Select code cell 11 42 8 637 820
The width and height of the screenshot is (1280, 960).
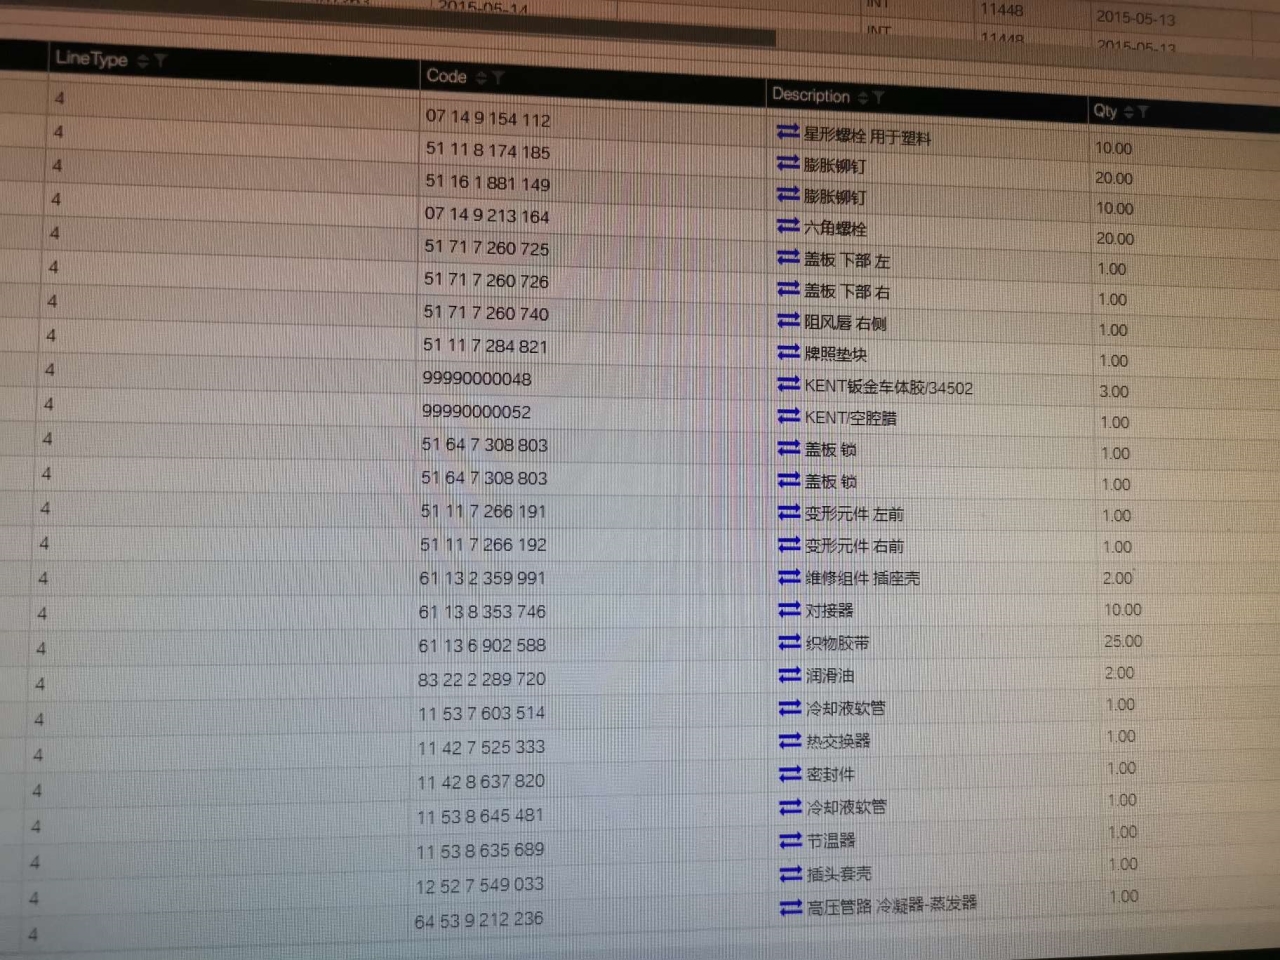(481, 782)
